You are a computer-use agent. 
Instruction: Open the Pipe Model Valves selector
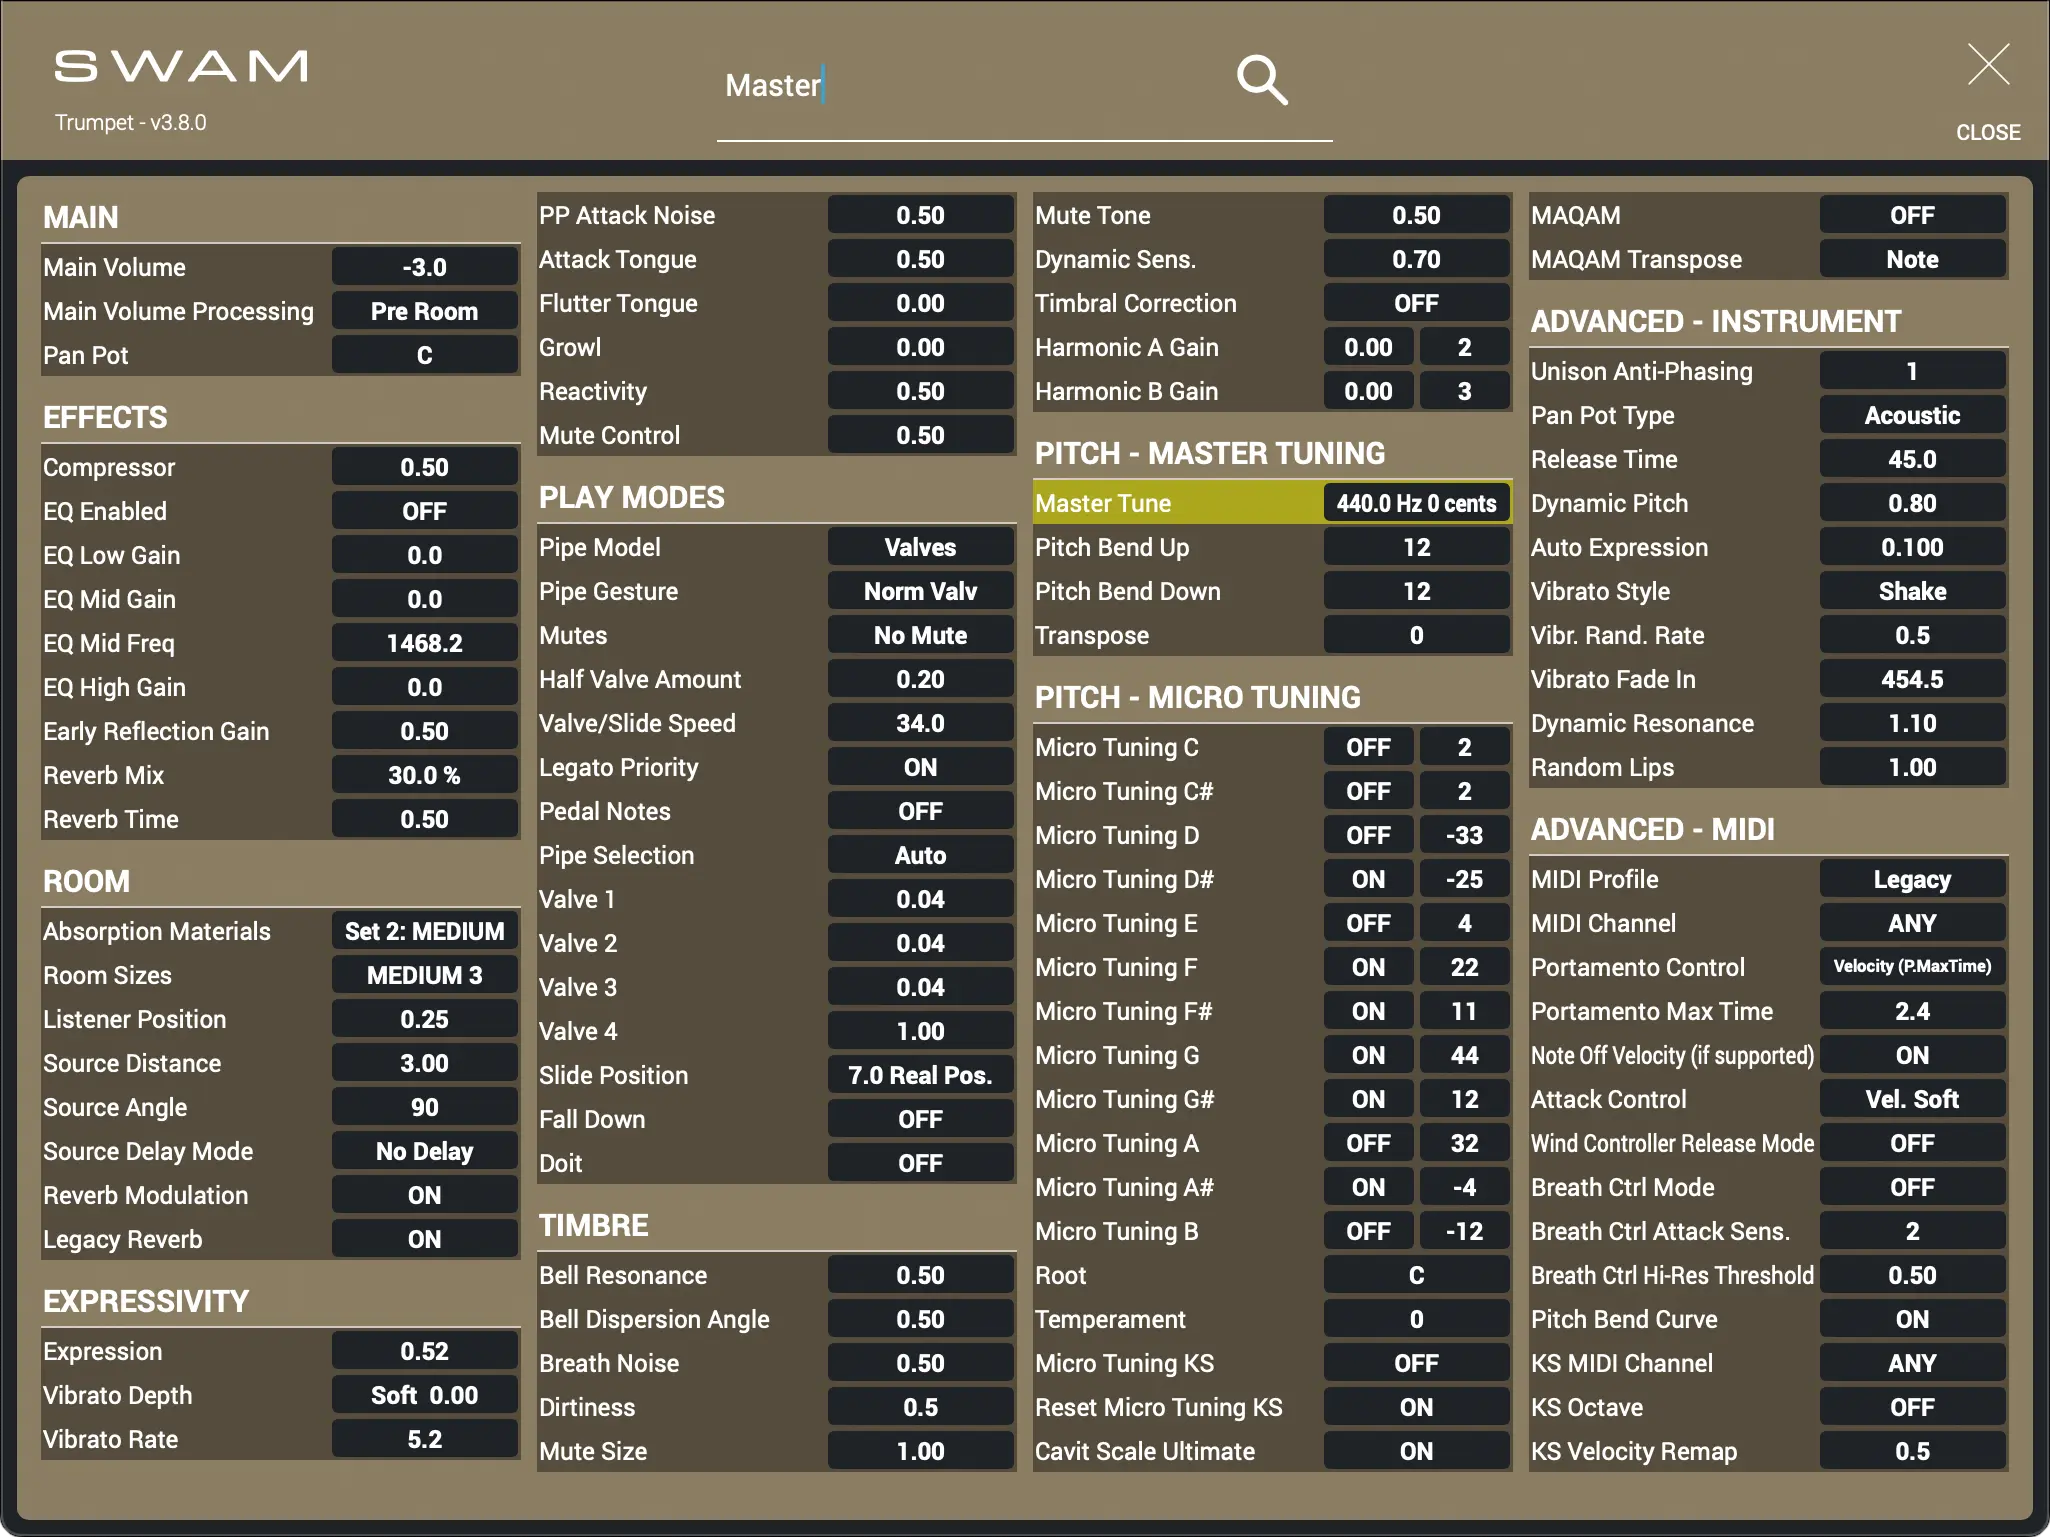[920, 548]
